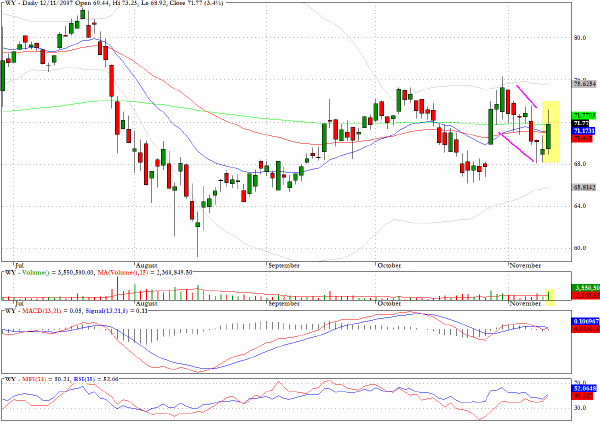Click the 68.0 price axis label
600x425 pixels.
580,164
